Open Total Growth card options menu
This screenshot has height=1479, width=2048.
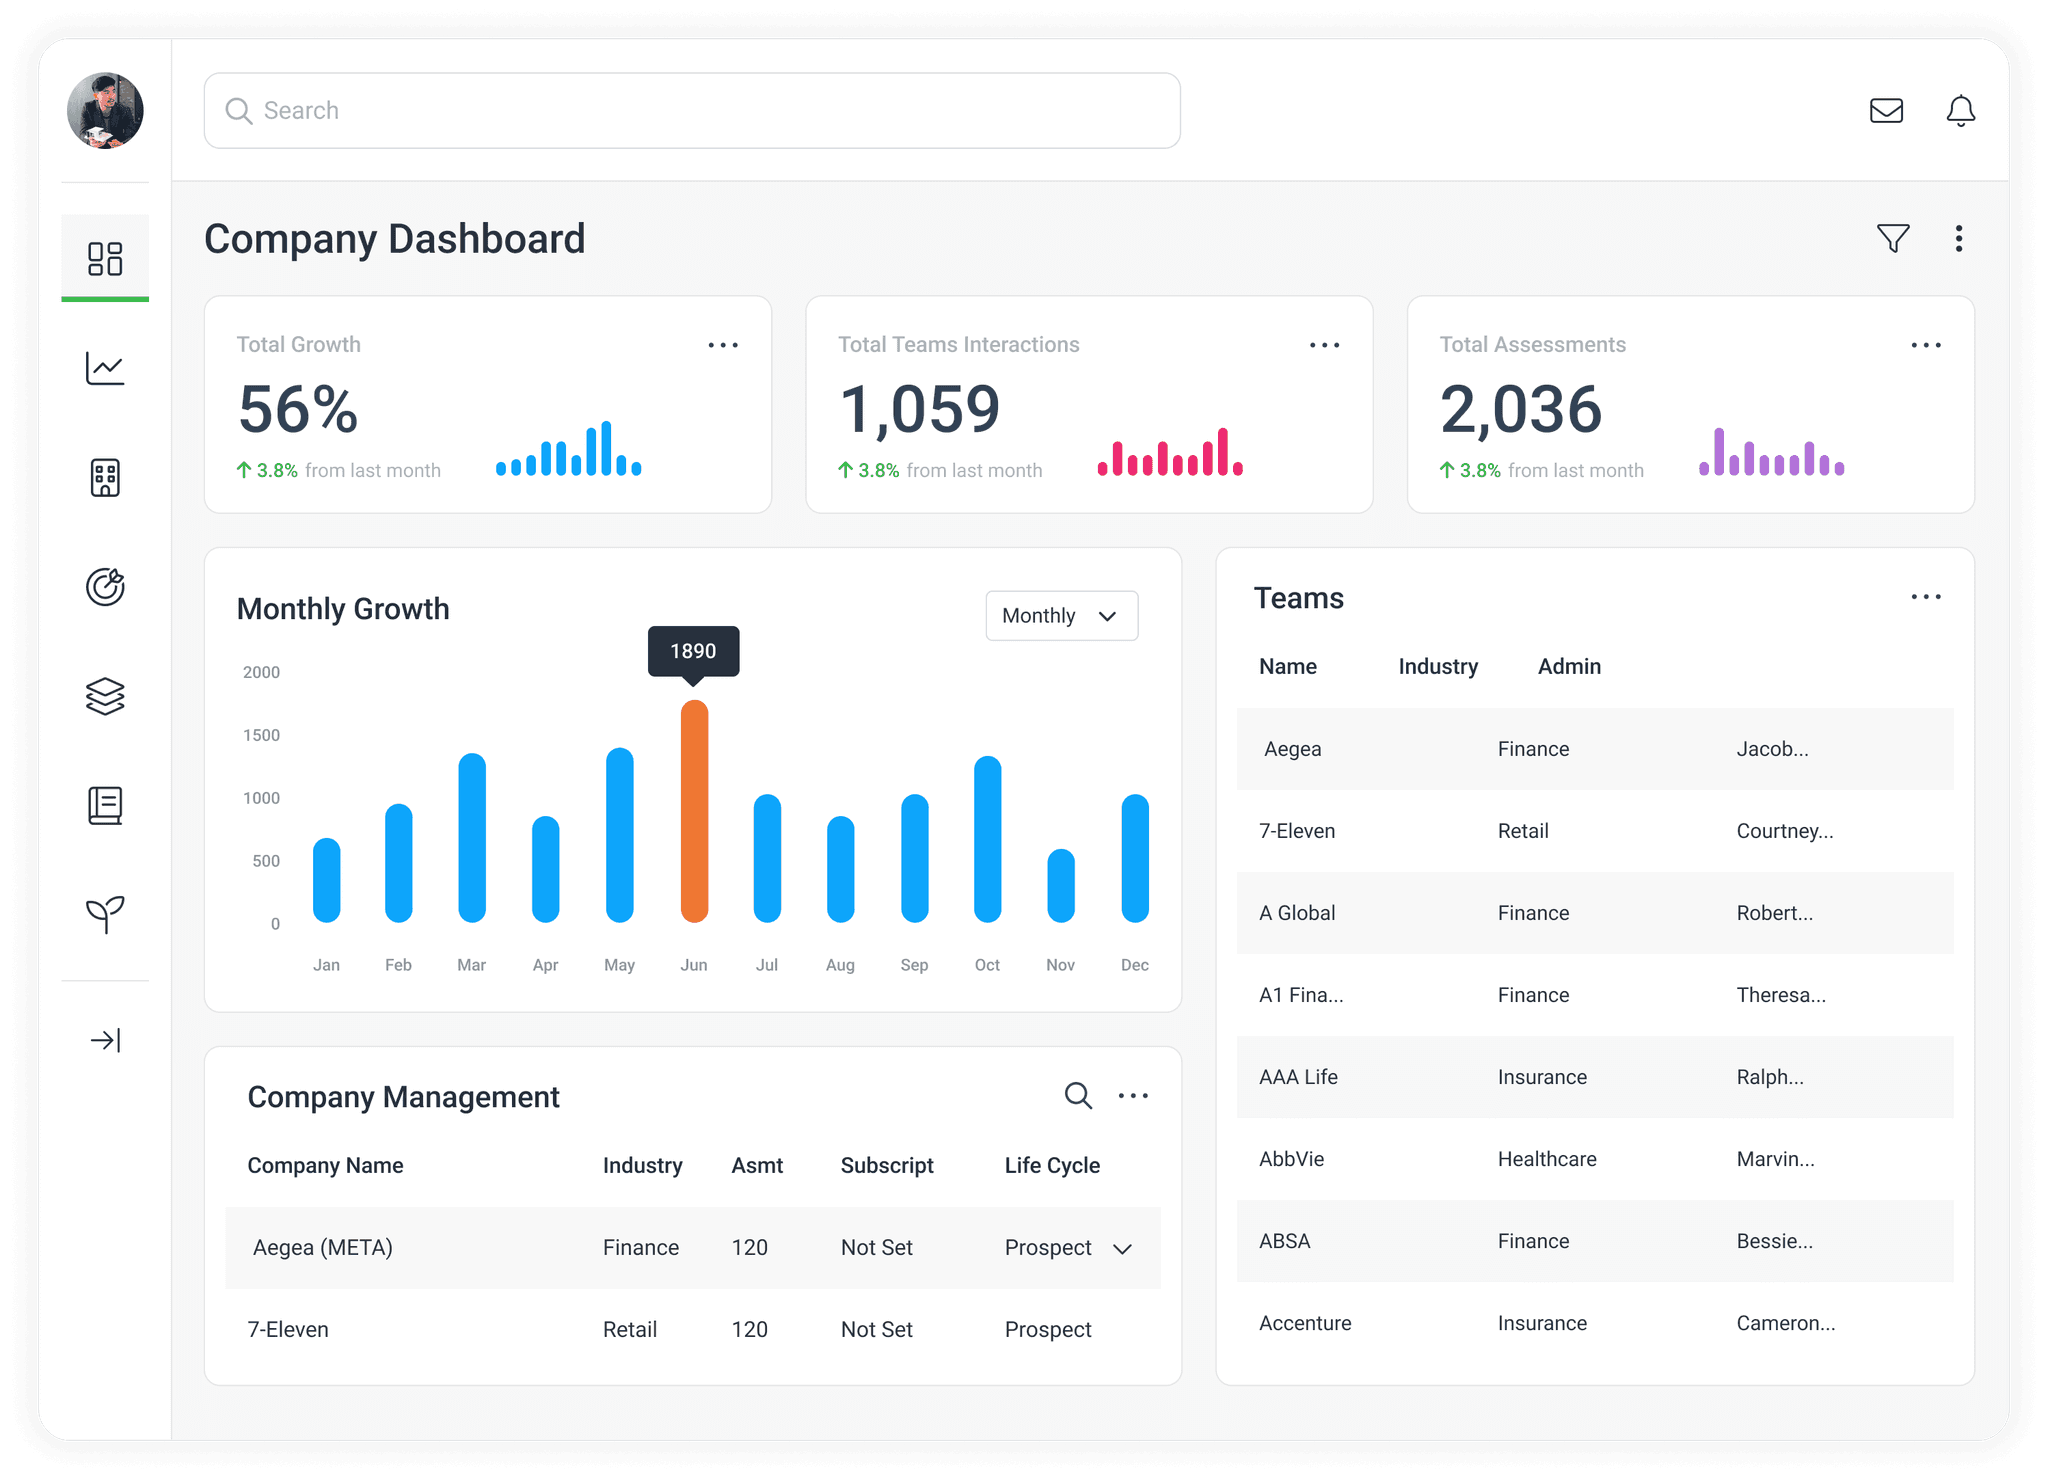click(x=723, y=345)
